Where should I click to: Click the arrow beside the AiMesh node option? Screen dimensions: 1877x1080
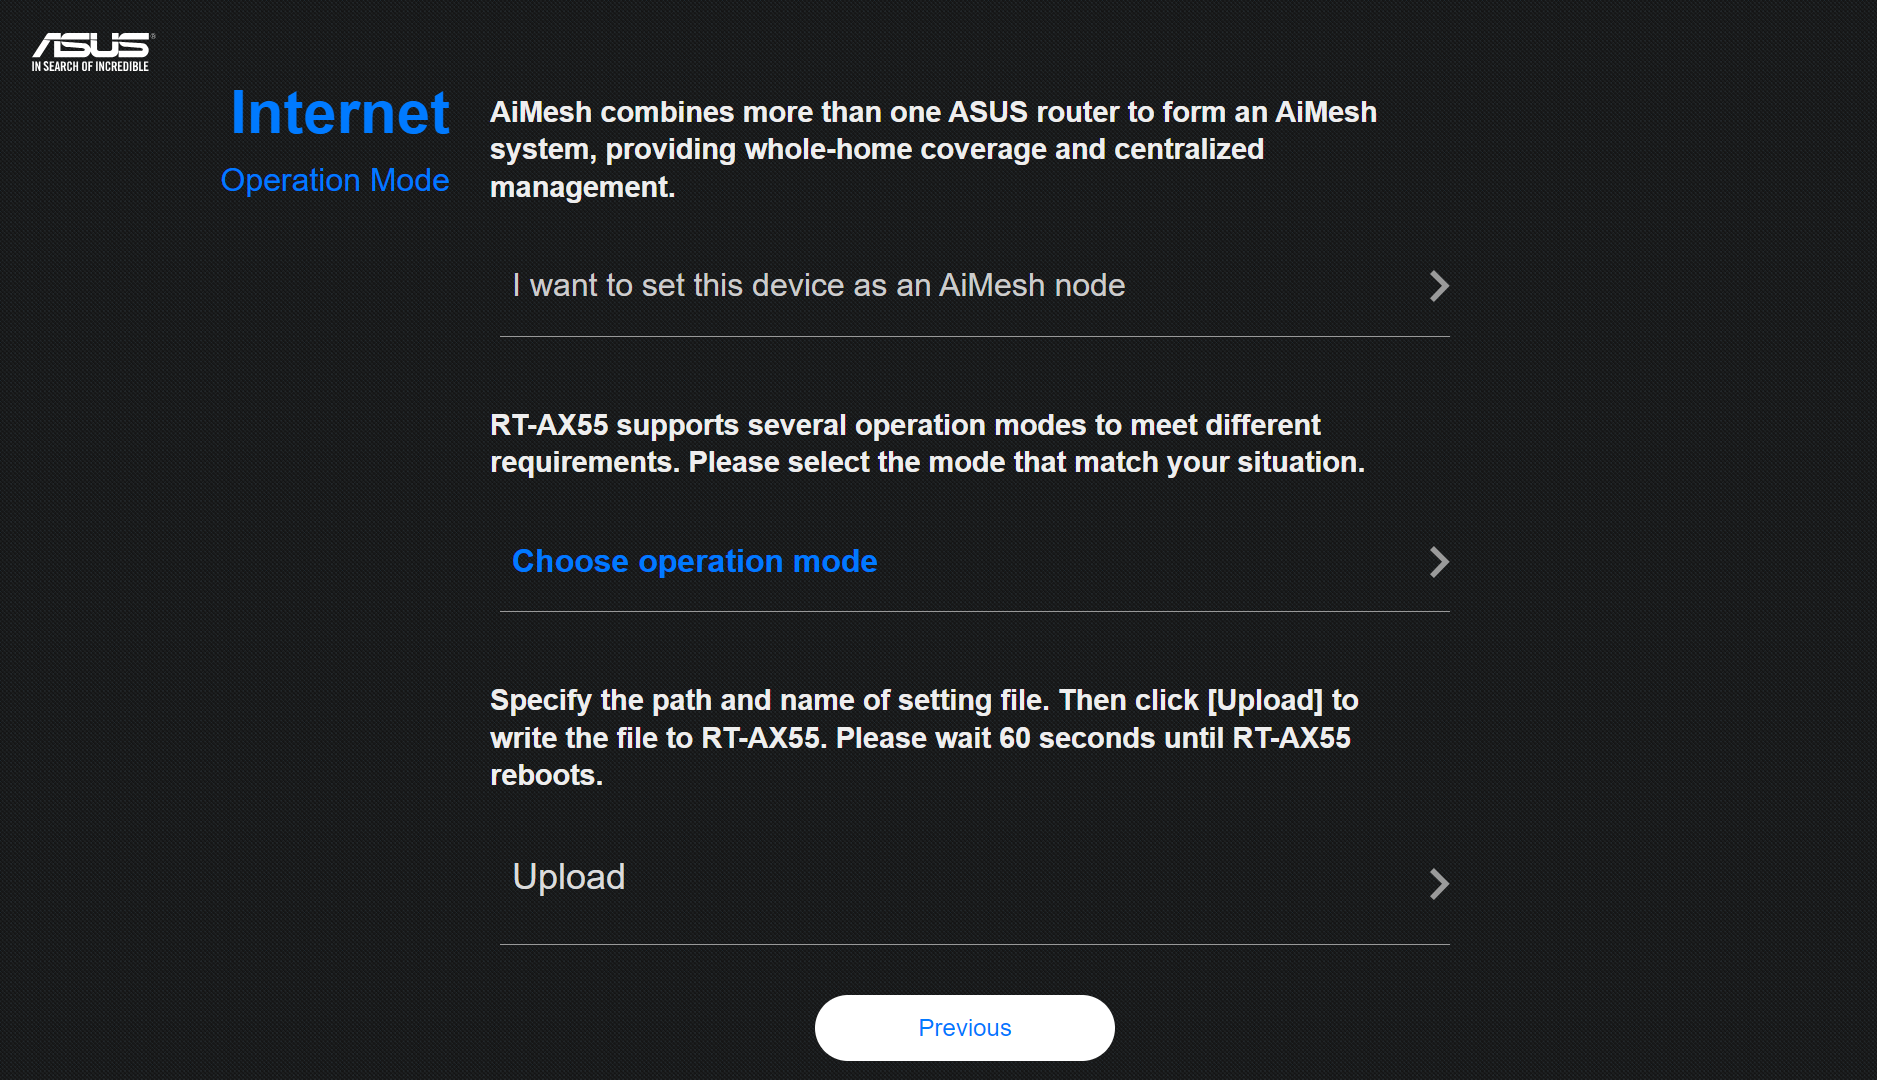point(1438,286)
